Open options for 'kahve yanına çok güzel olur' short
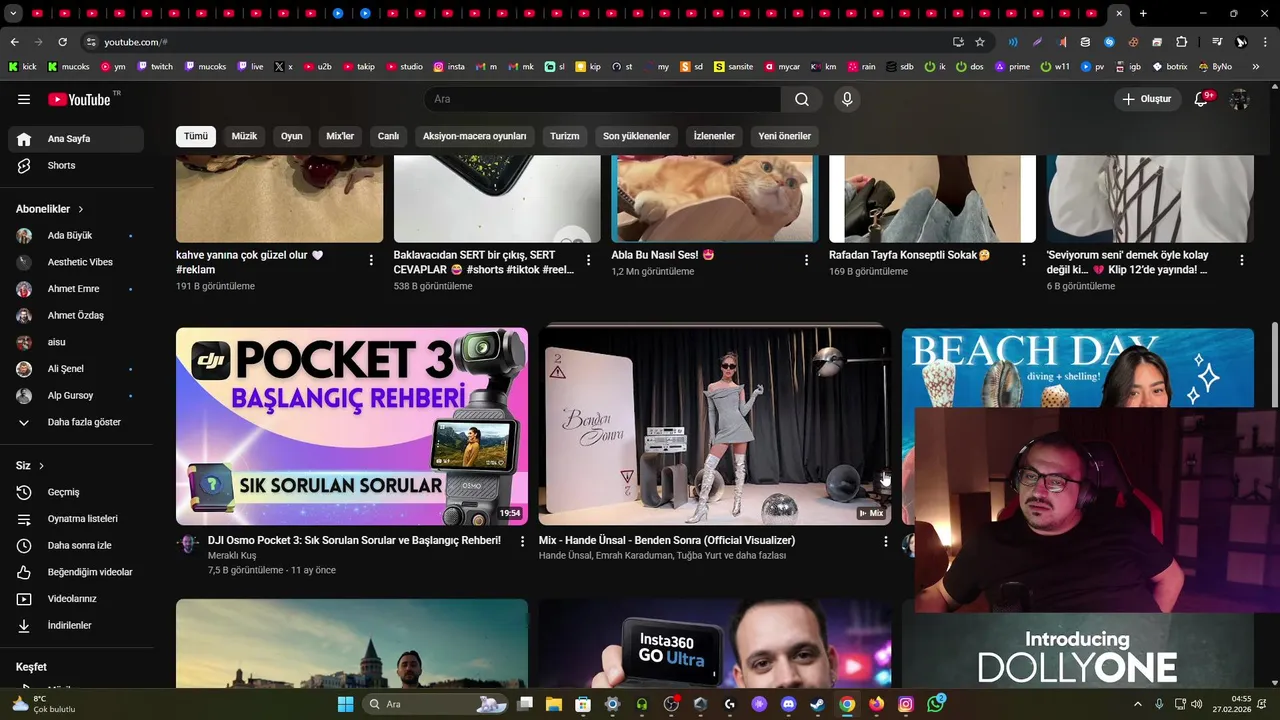Viewport: 1280px width, 720px height. tap(371, 260)
